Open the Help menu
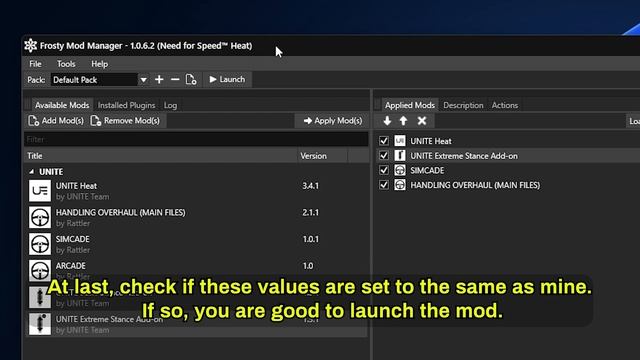The height and width of the screenshot is (360, 640). pos(99,64)
